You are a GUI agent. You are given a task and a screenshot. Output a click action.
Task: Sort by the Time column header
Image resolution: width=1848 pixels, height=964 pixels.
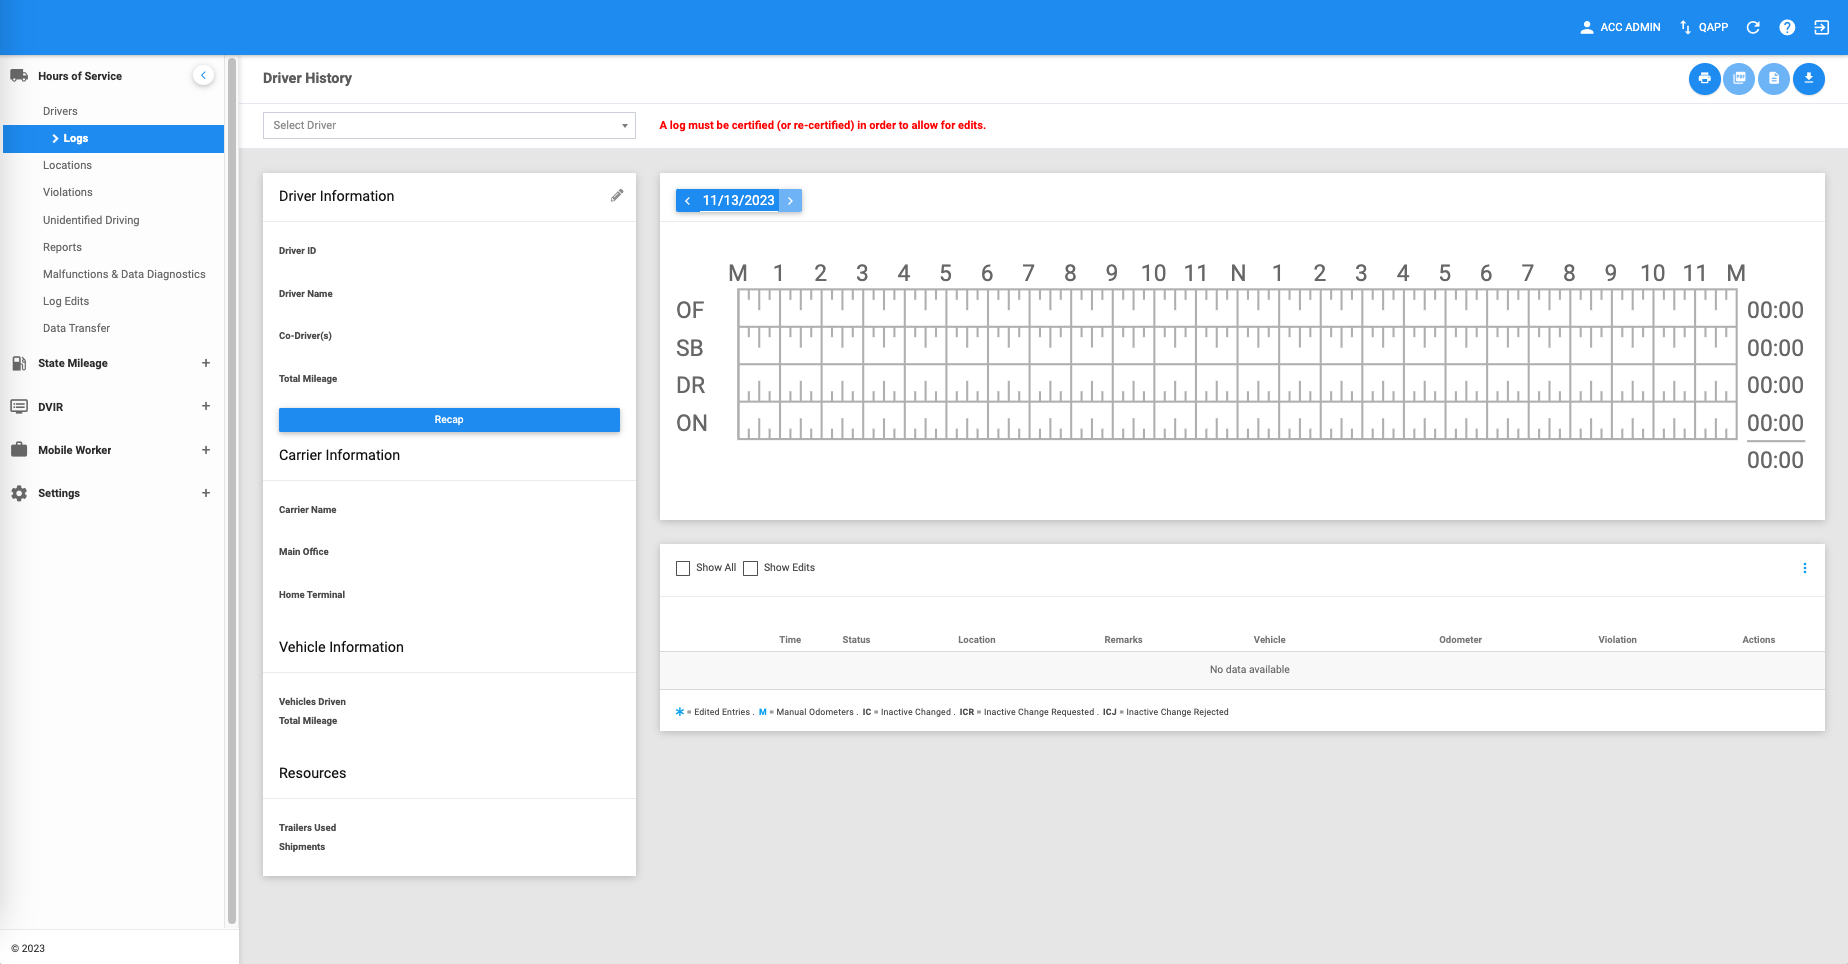790,640
